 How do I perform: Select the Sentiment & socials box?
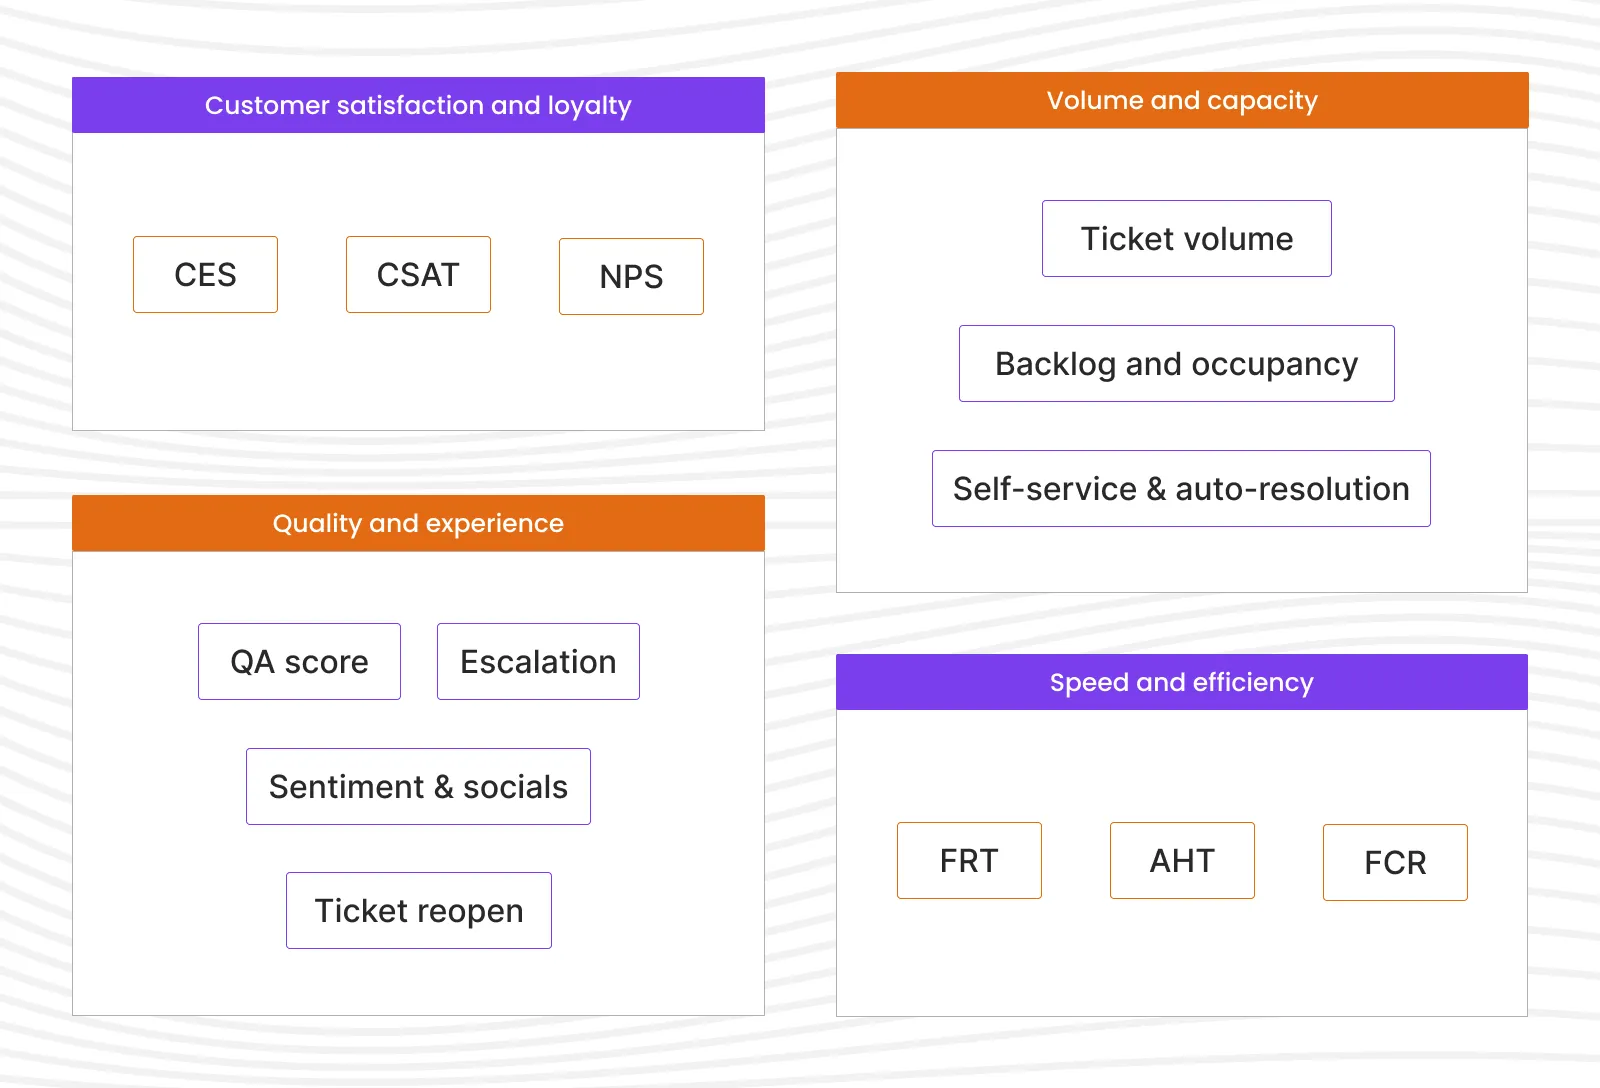[418, 786]
